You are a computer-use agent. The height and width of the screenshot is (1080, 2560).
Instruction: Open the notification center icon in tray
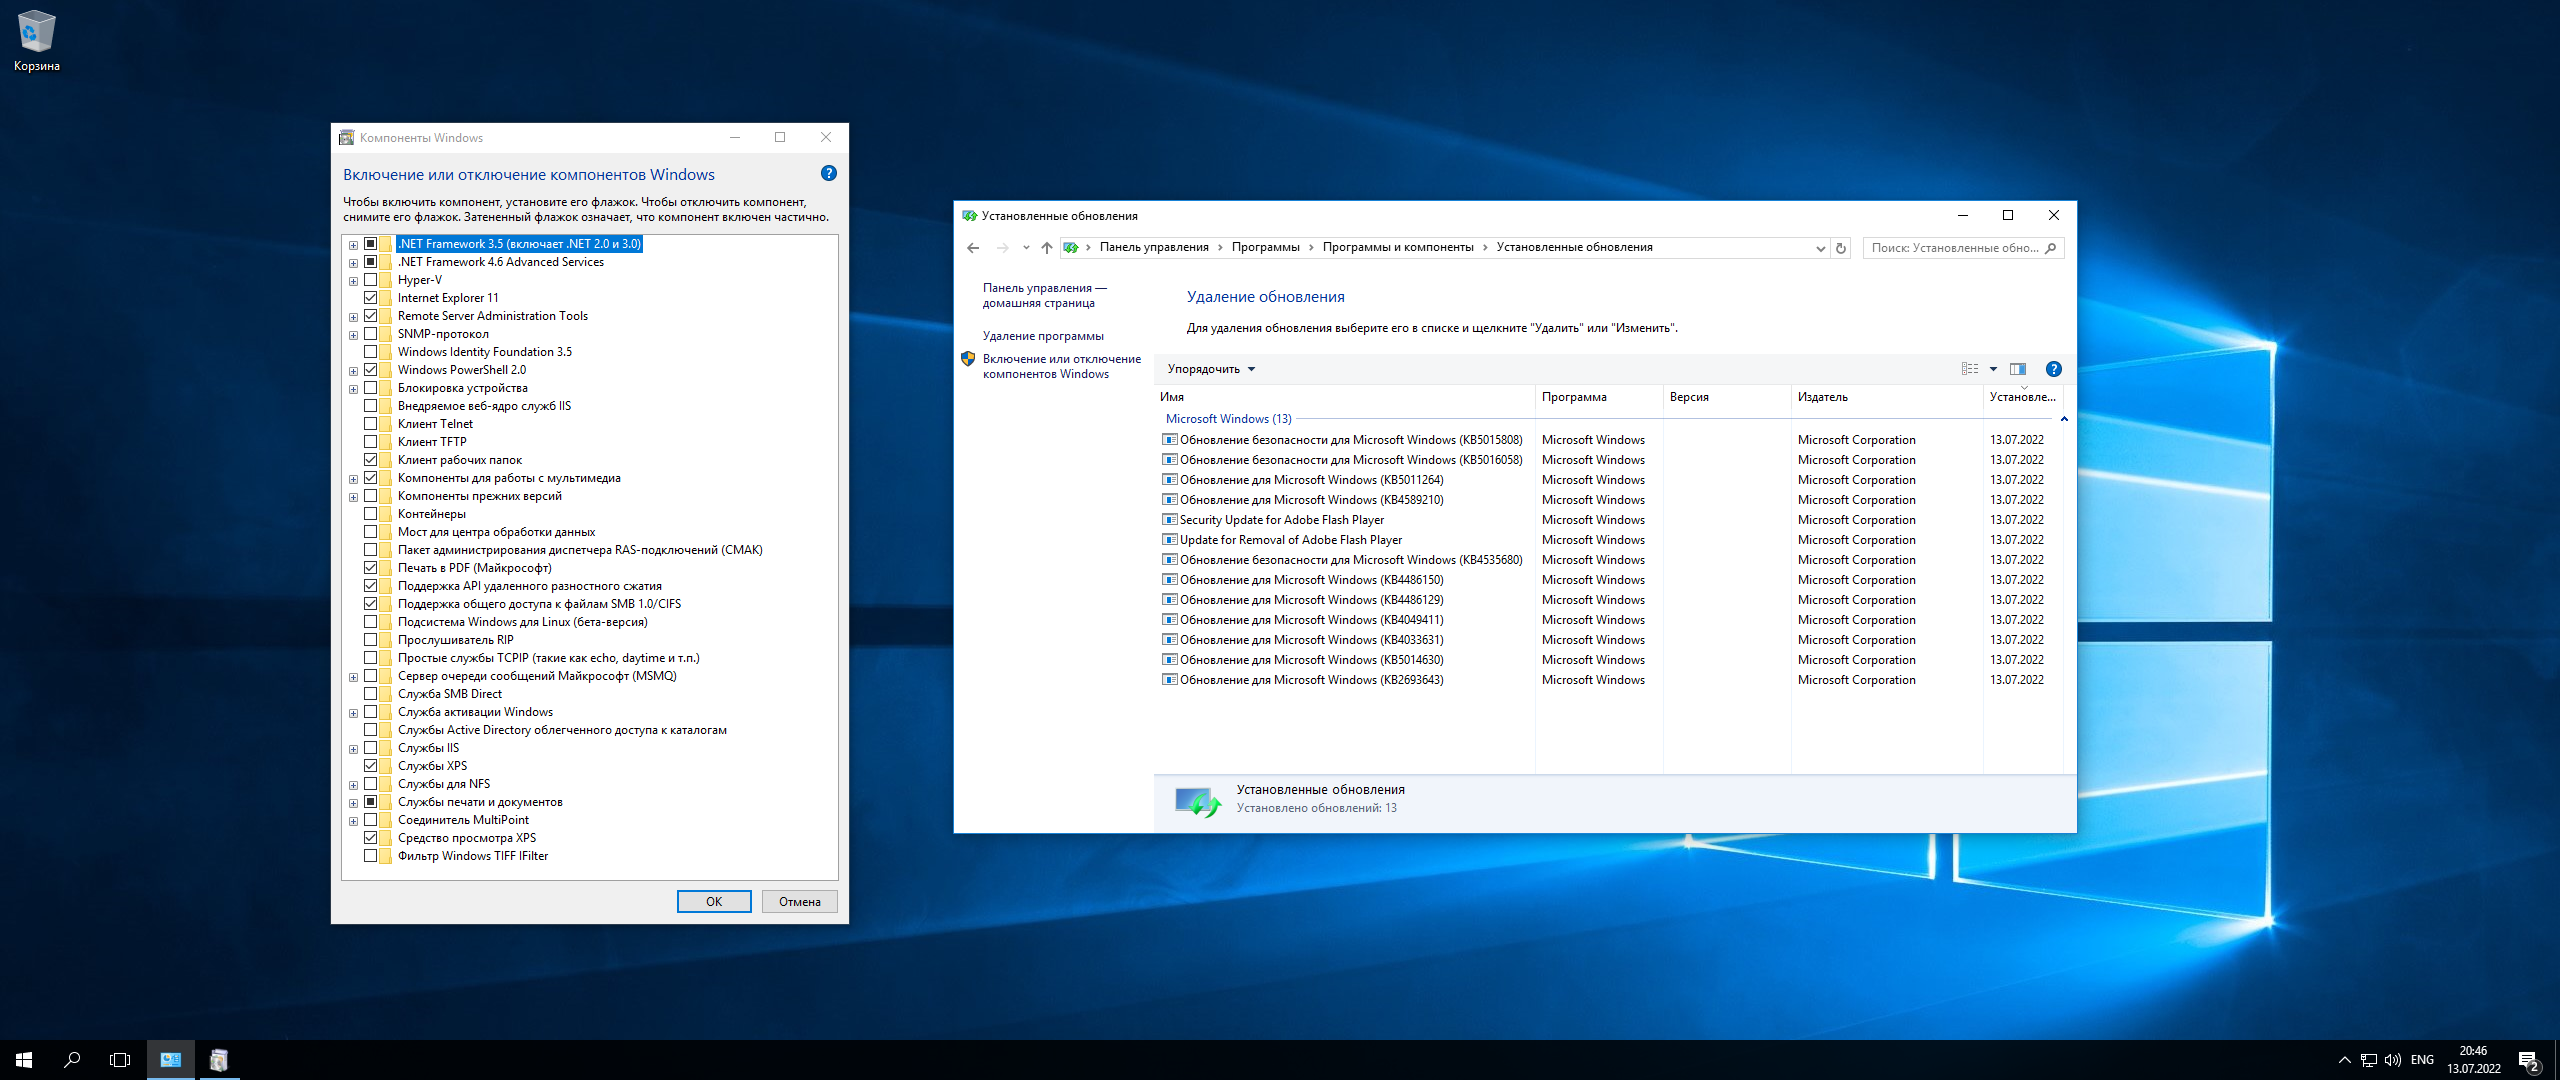coord(2528,1060)
